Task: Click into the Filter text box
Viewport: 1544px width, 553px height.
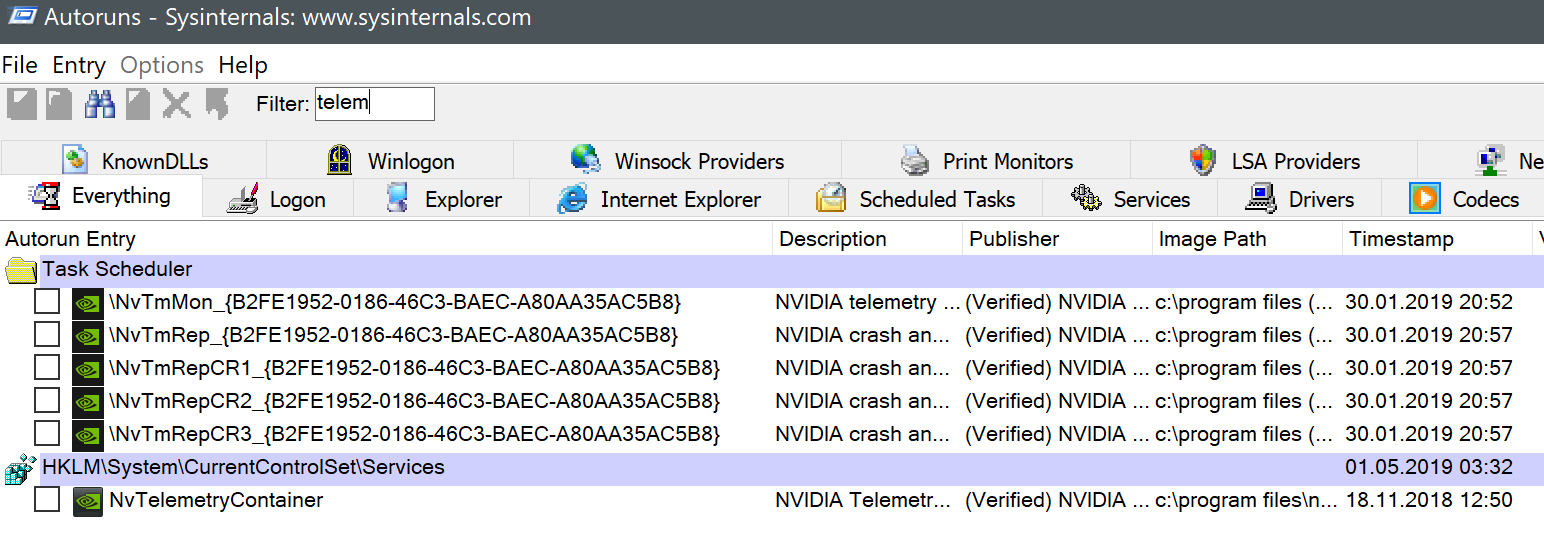Action: [x=375, y=104]
